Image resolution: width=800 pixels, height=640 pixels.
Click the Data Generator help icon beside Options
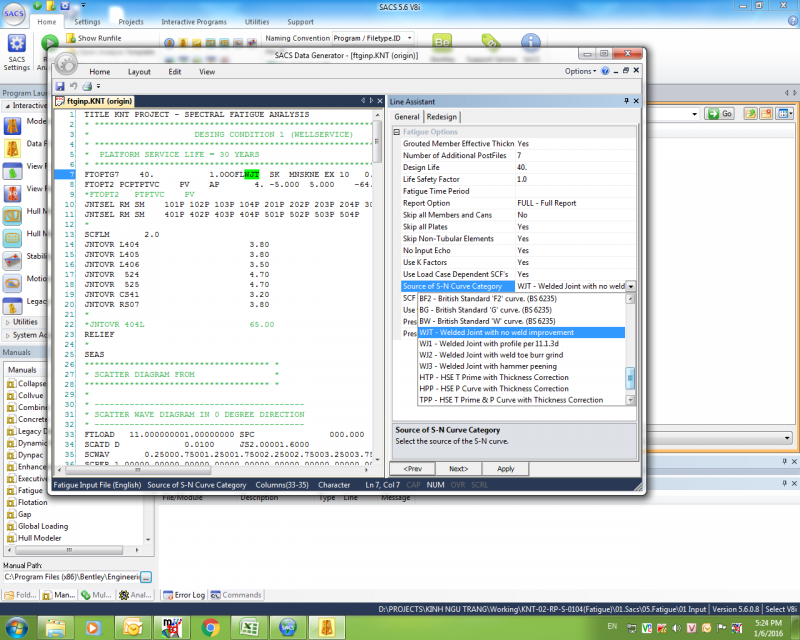tap(605, 71)
